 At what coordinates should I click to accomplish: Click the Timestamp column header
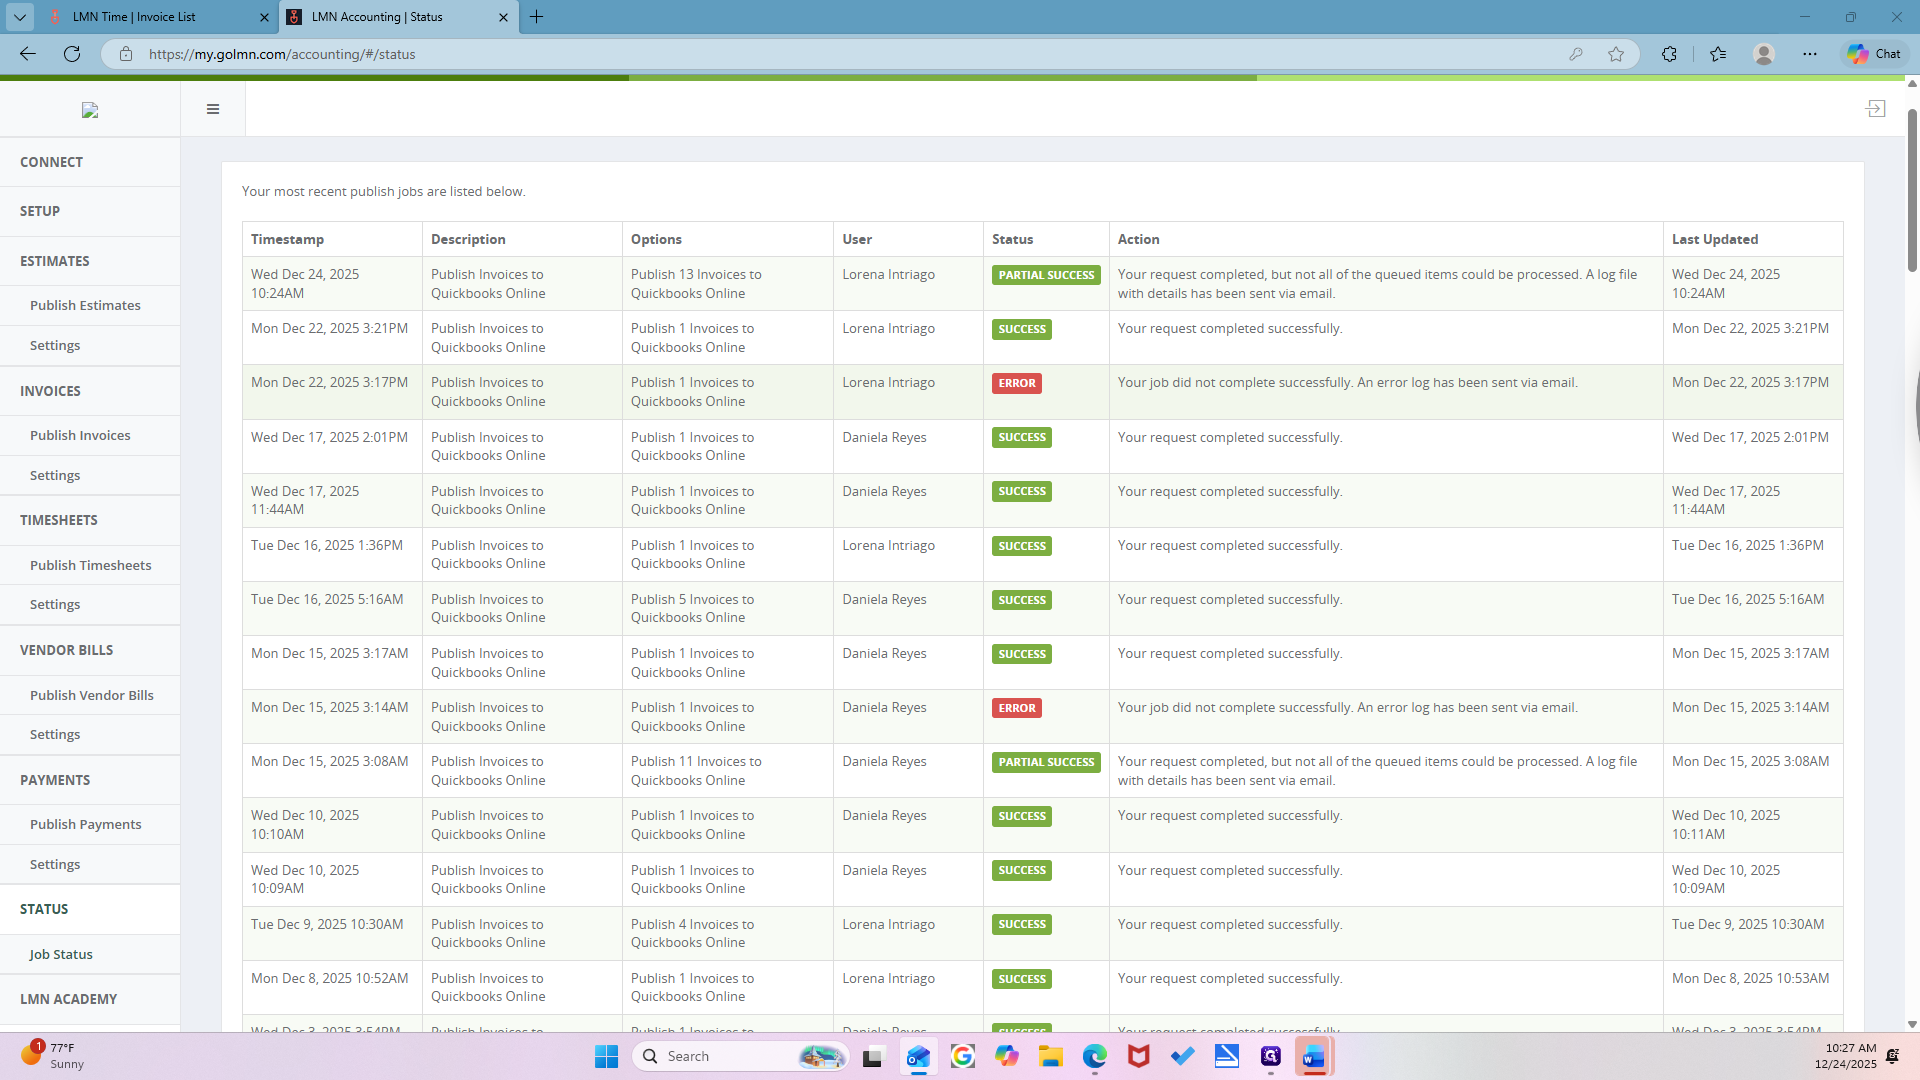click(x=332, y=239)
